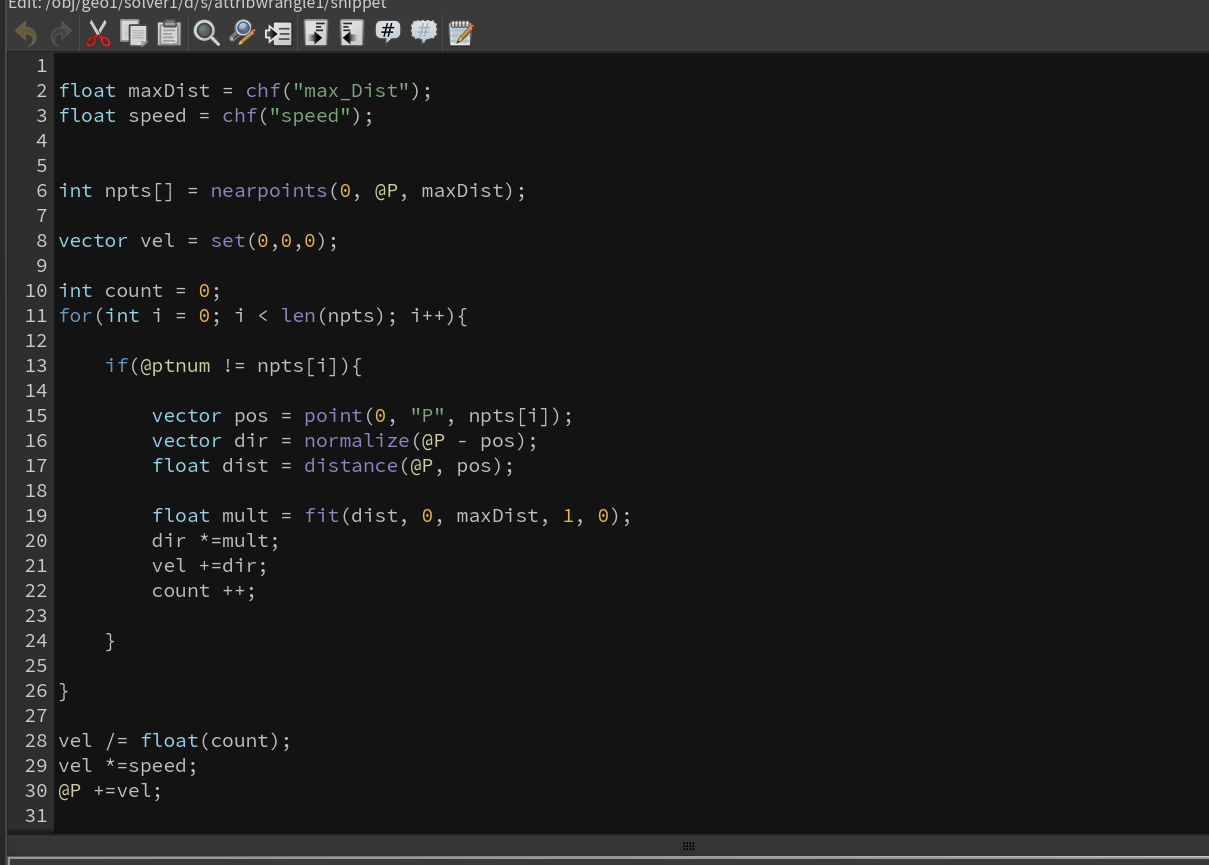
Task: Click the "speed" string literal on line 3
Action: [x=310, y=116]
